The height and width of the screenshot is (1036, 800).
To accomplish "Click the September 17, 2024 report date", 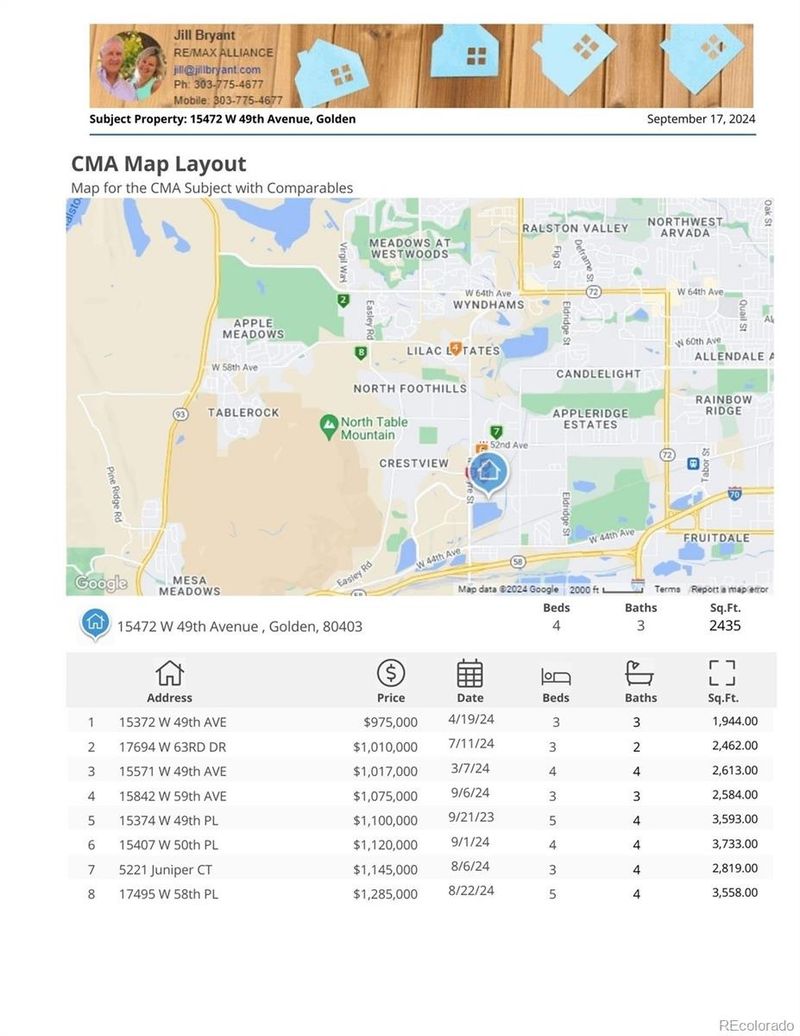I will 701,119.
